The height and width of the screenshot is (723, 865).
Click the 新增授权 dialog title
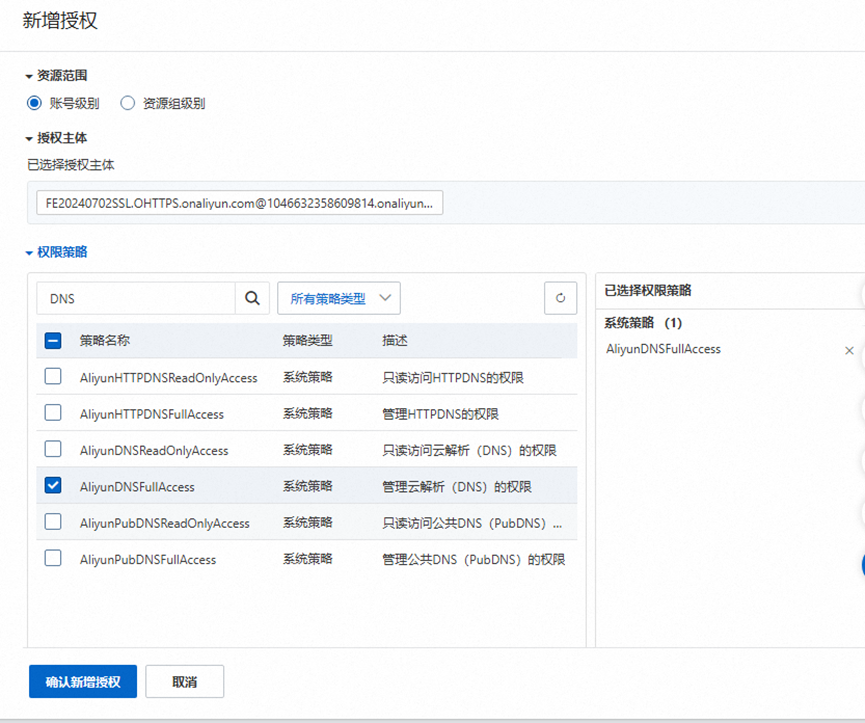[60, 21]
